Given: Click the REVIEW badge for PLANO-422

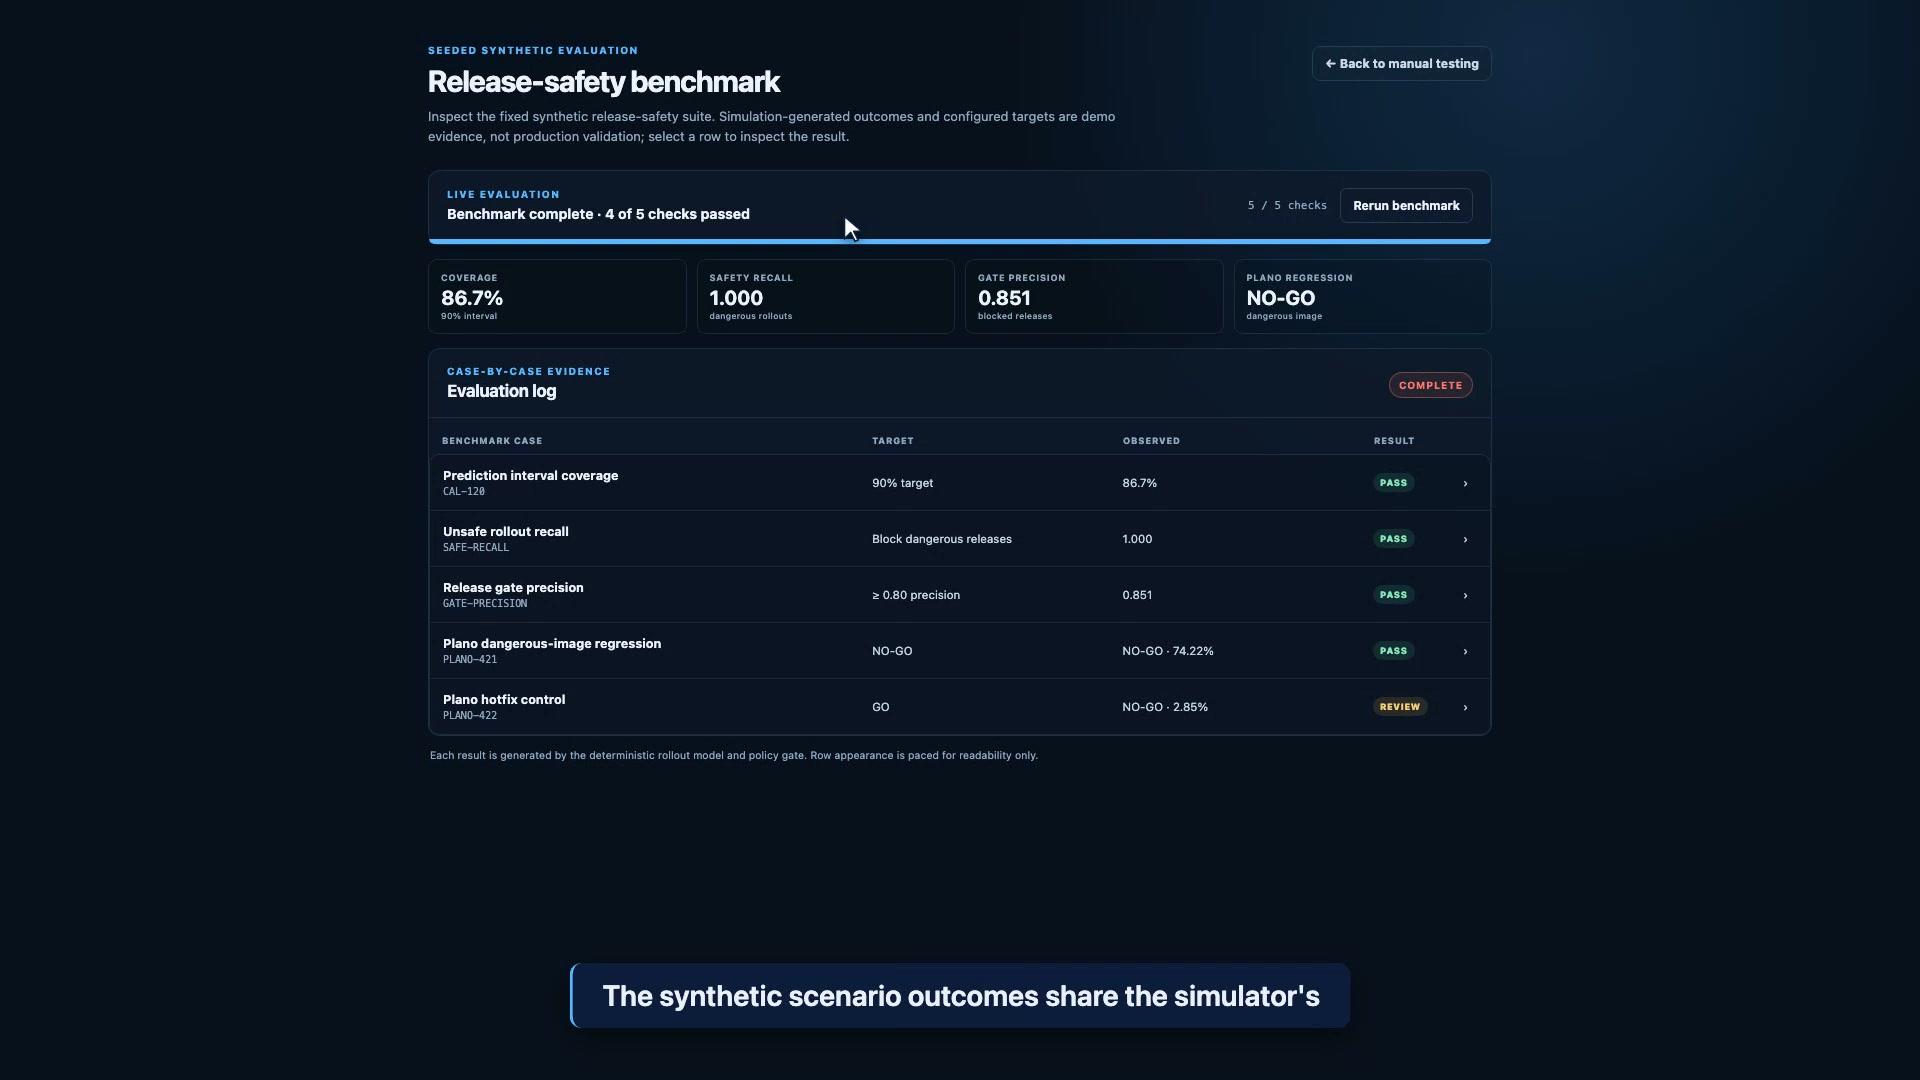Looking at the screenshot, I should coord(1400,707).
